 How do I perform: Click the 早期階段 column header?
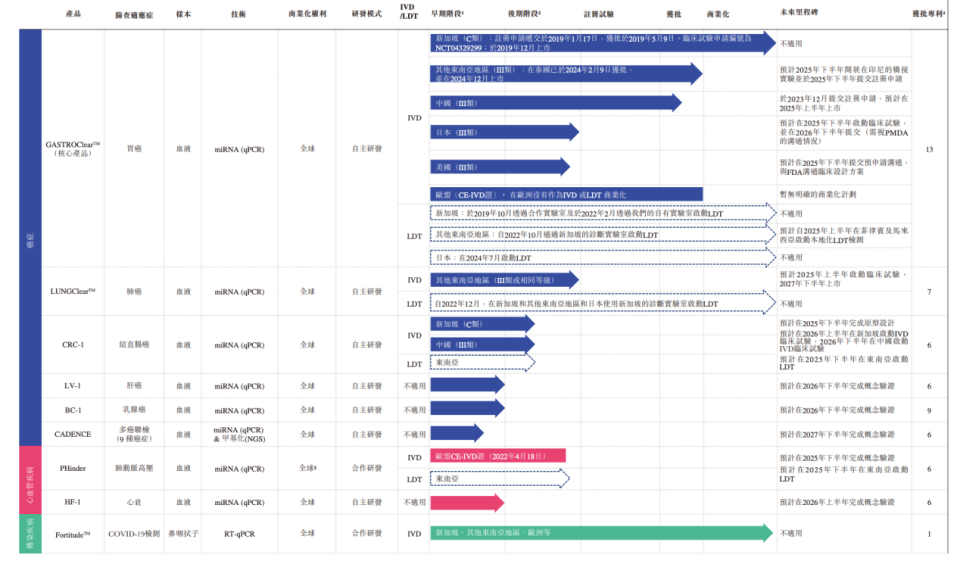447,13
